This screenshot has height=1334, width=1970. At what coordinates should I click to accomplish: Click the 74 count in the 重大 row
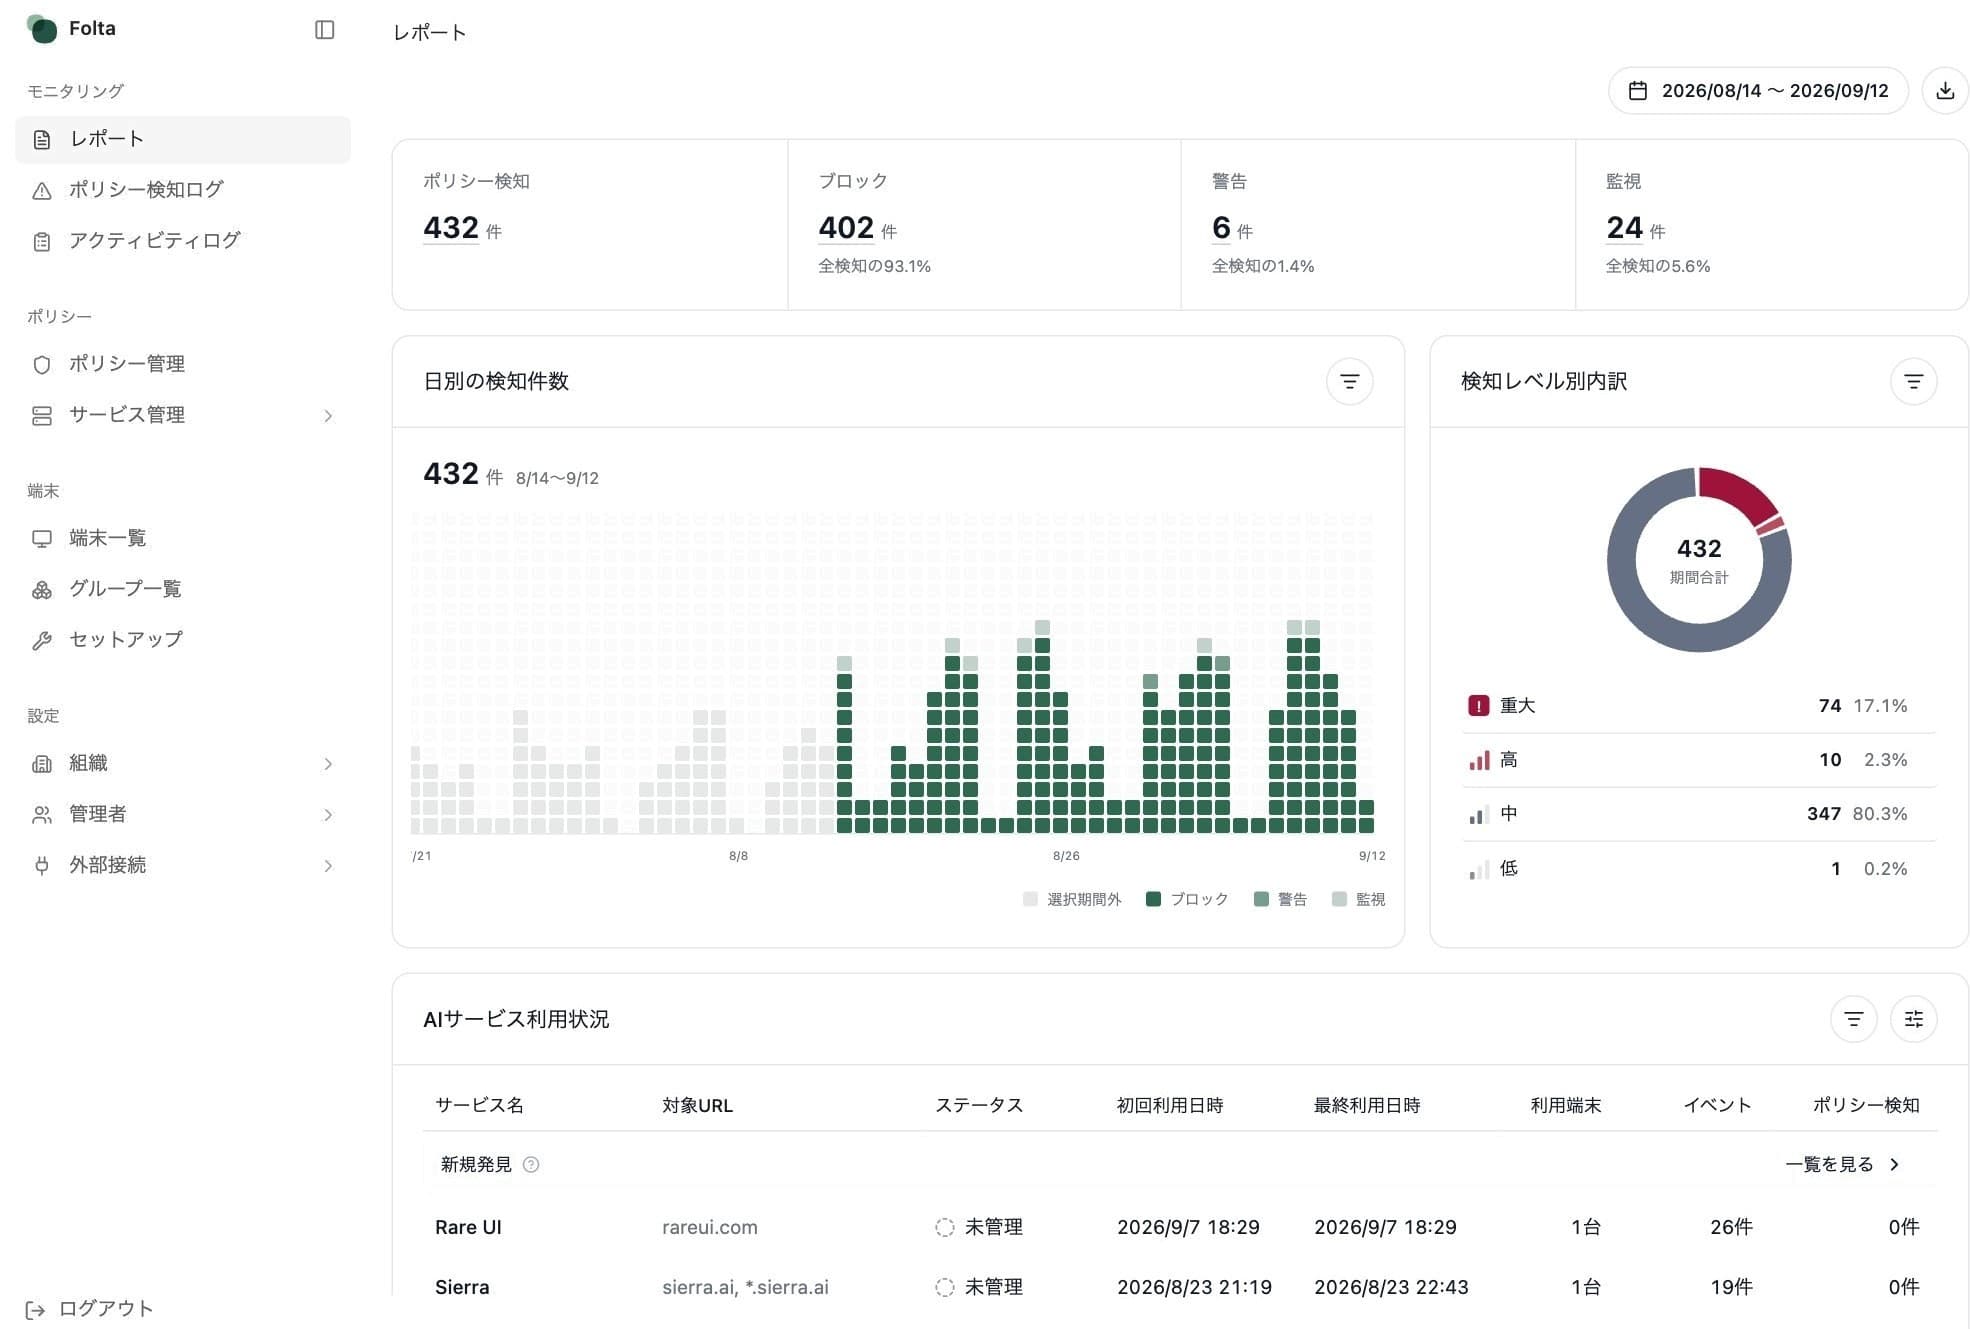[x=1829, y=706]
